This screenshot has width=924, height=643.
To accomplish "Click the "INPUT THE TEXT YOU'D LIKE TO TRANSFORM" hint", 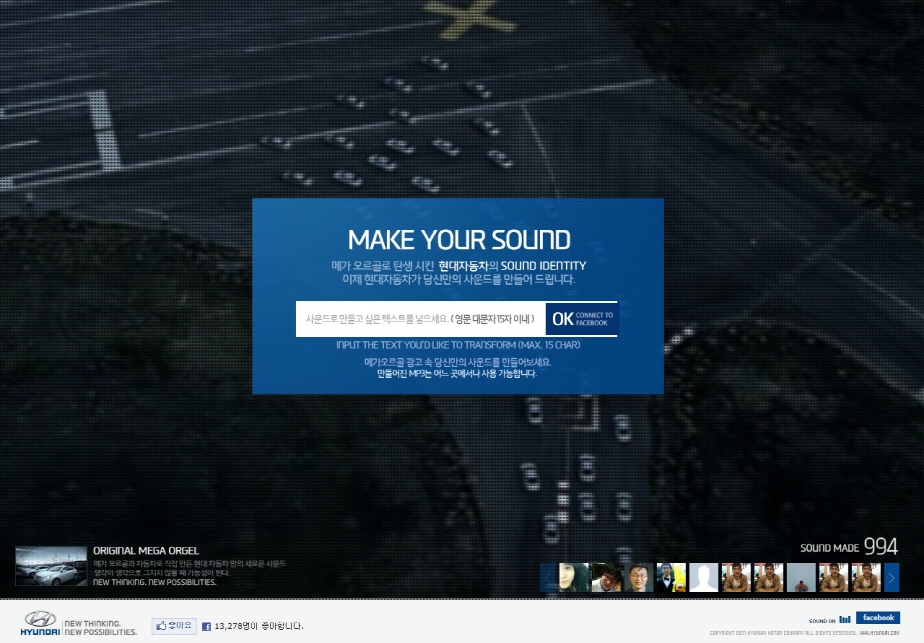I will (458, 345).
